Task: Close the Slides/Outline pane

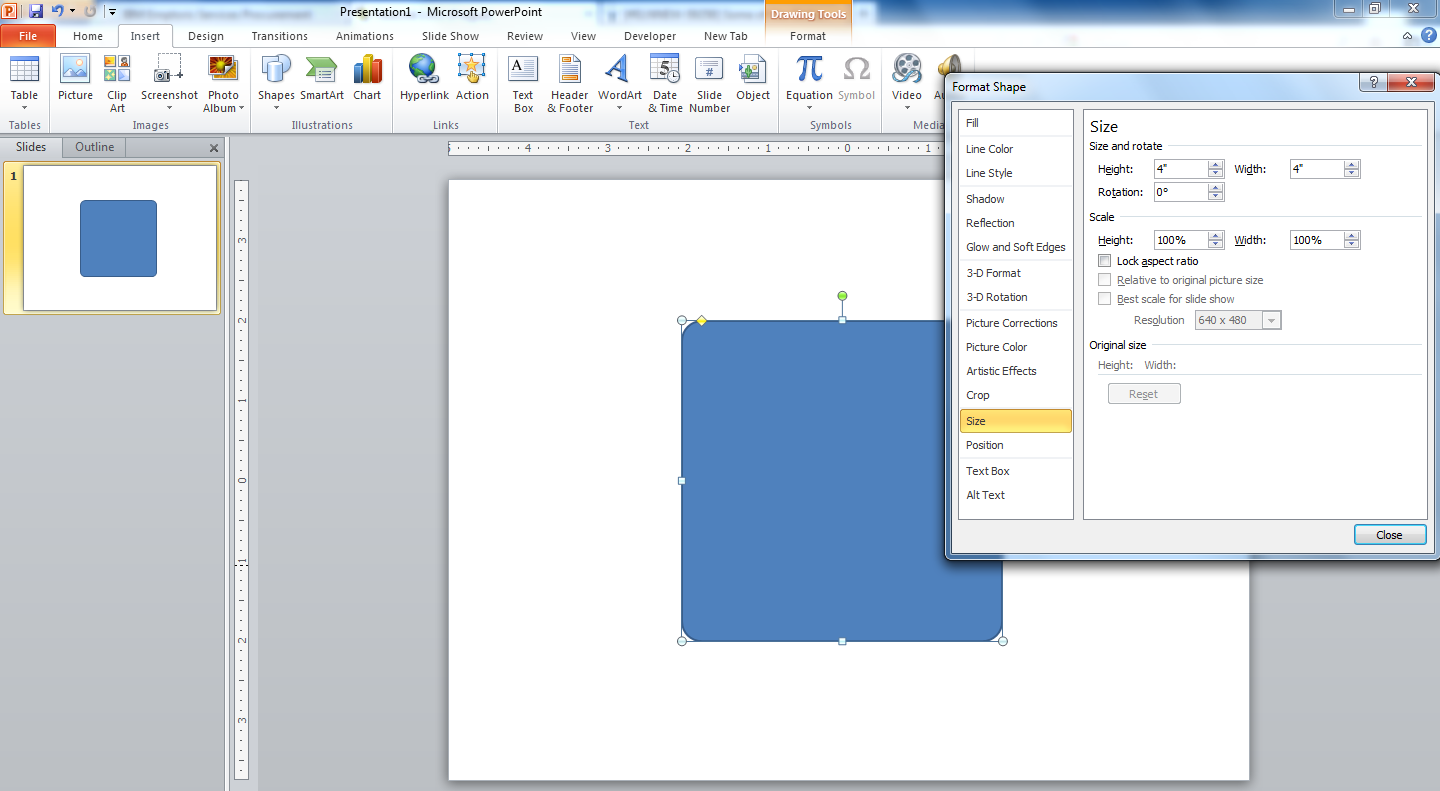Action: point(213,148)
